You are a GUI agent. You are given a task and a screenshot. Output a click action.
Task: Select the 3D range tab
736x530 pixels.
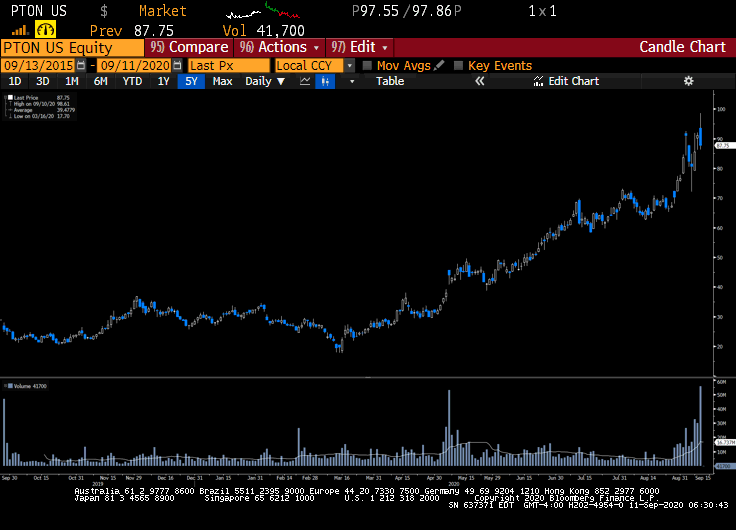pos(43,81)
